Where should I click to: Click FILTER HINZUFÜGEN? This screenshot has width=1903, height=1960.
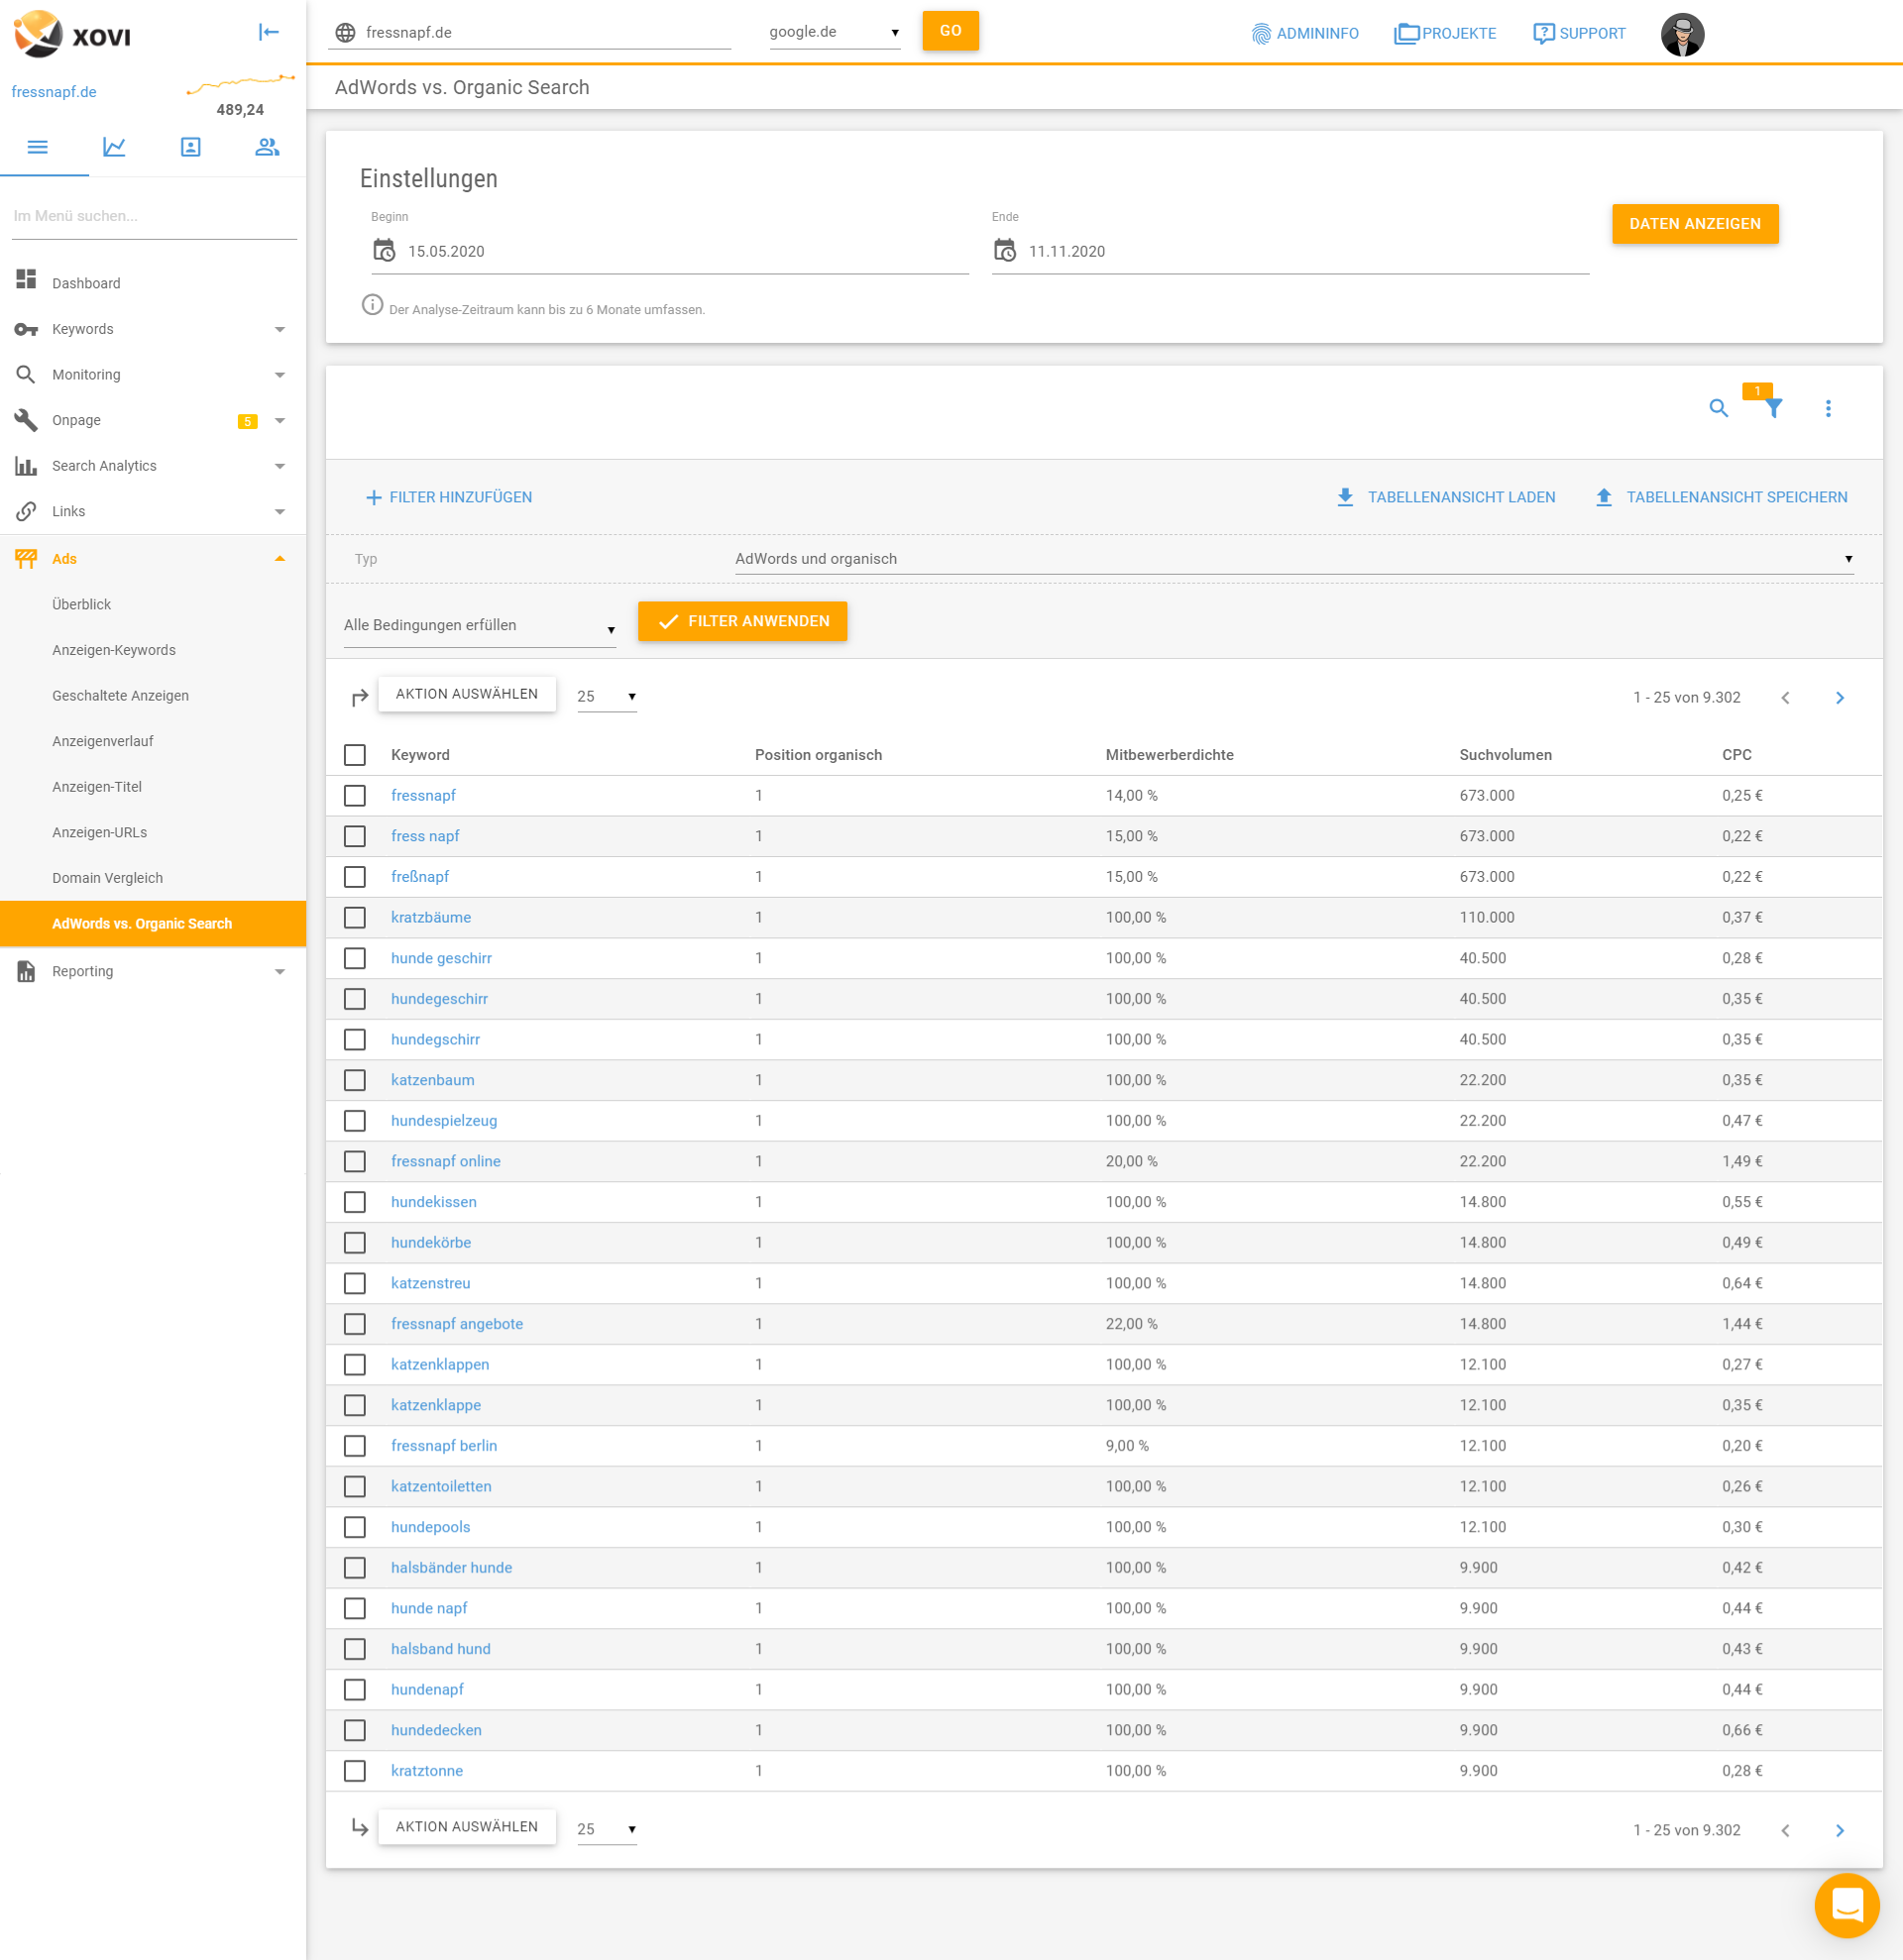(x=449, y=497)
